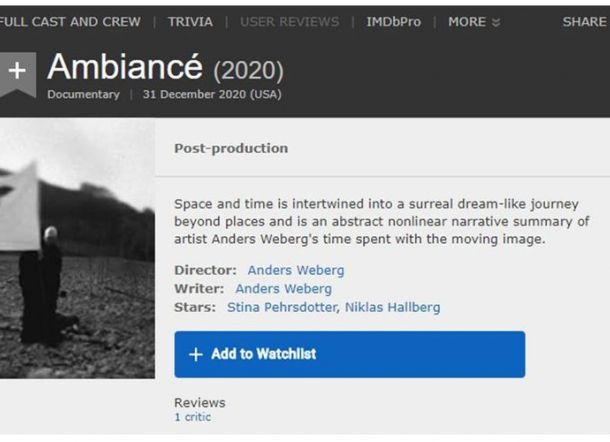Go to USER REVIEWS tab

pos(289,21)
